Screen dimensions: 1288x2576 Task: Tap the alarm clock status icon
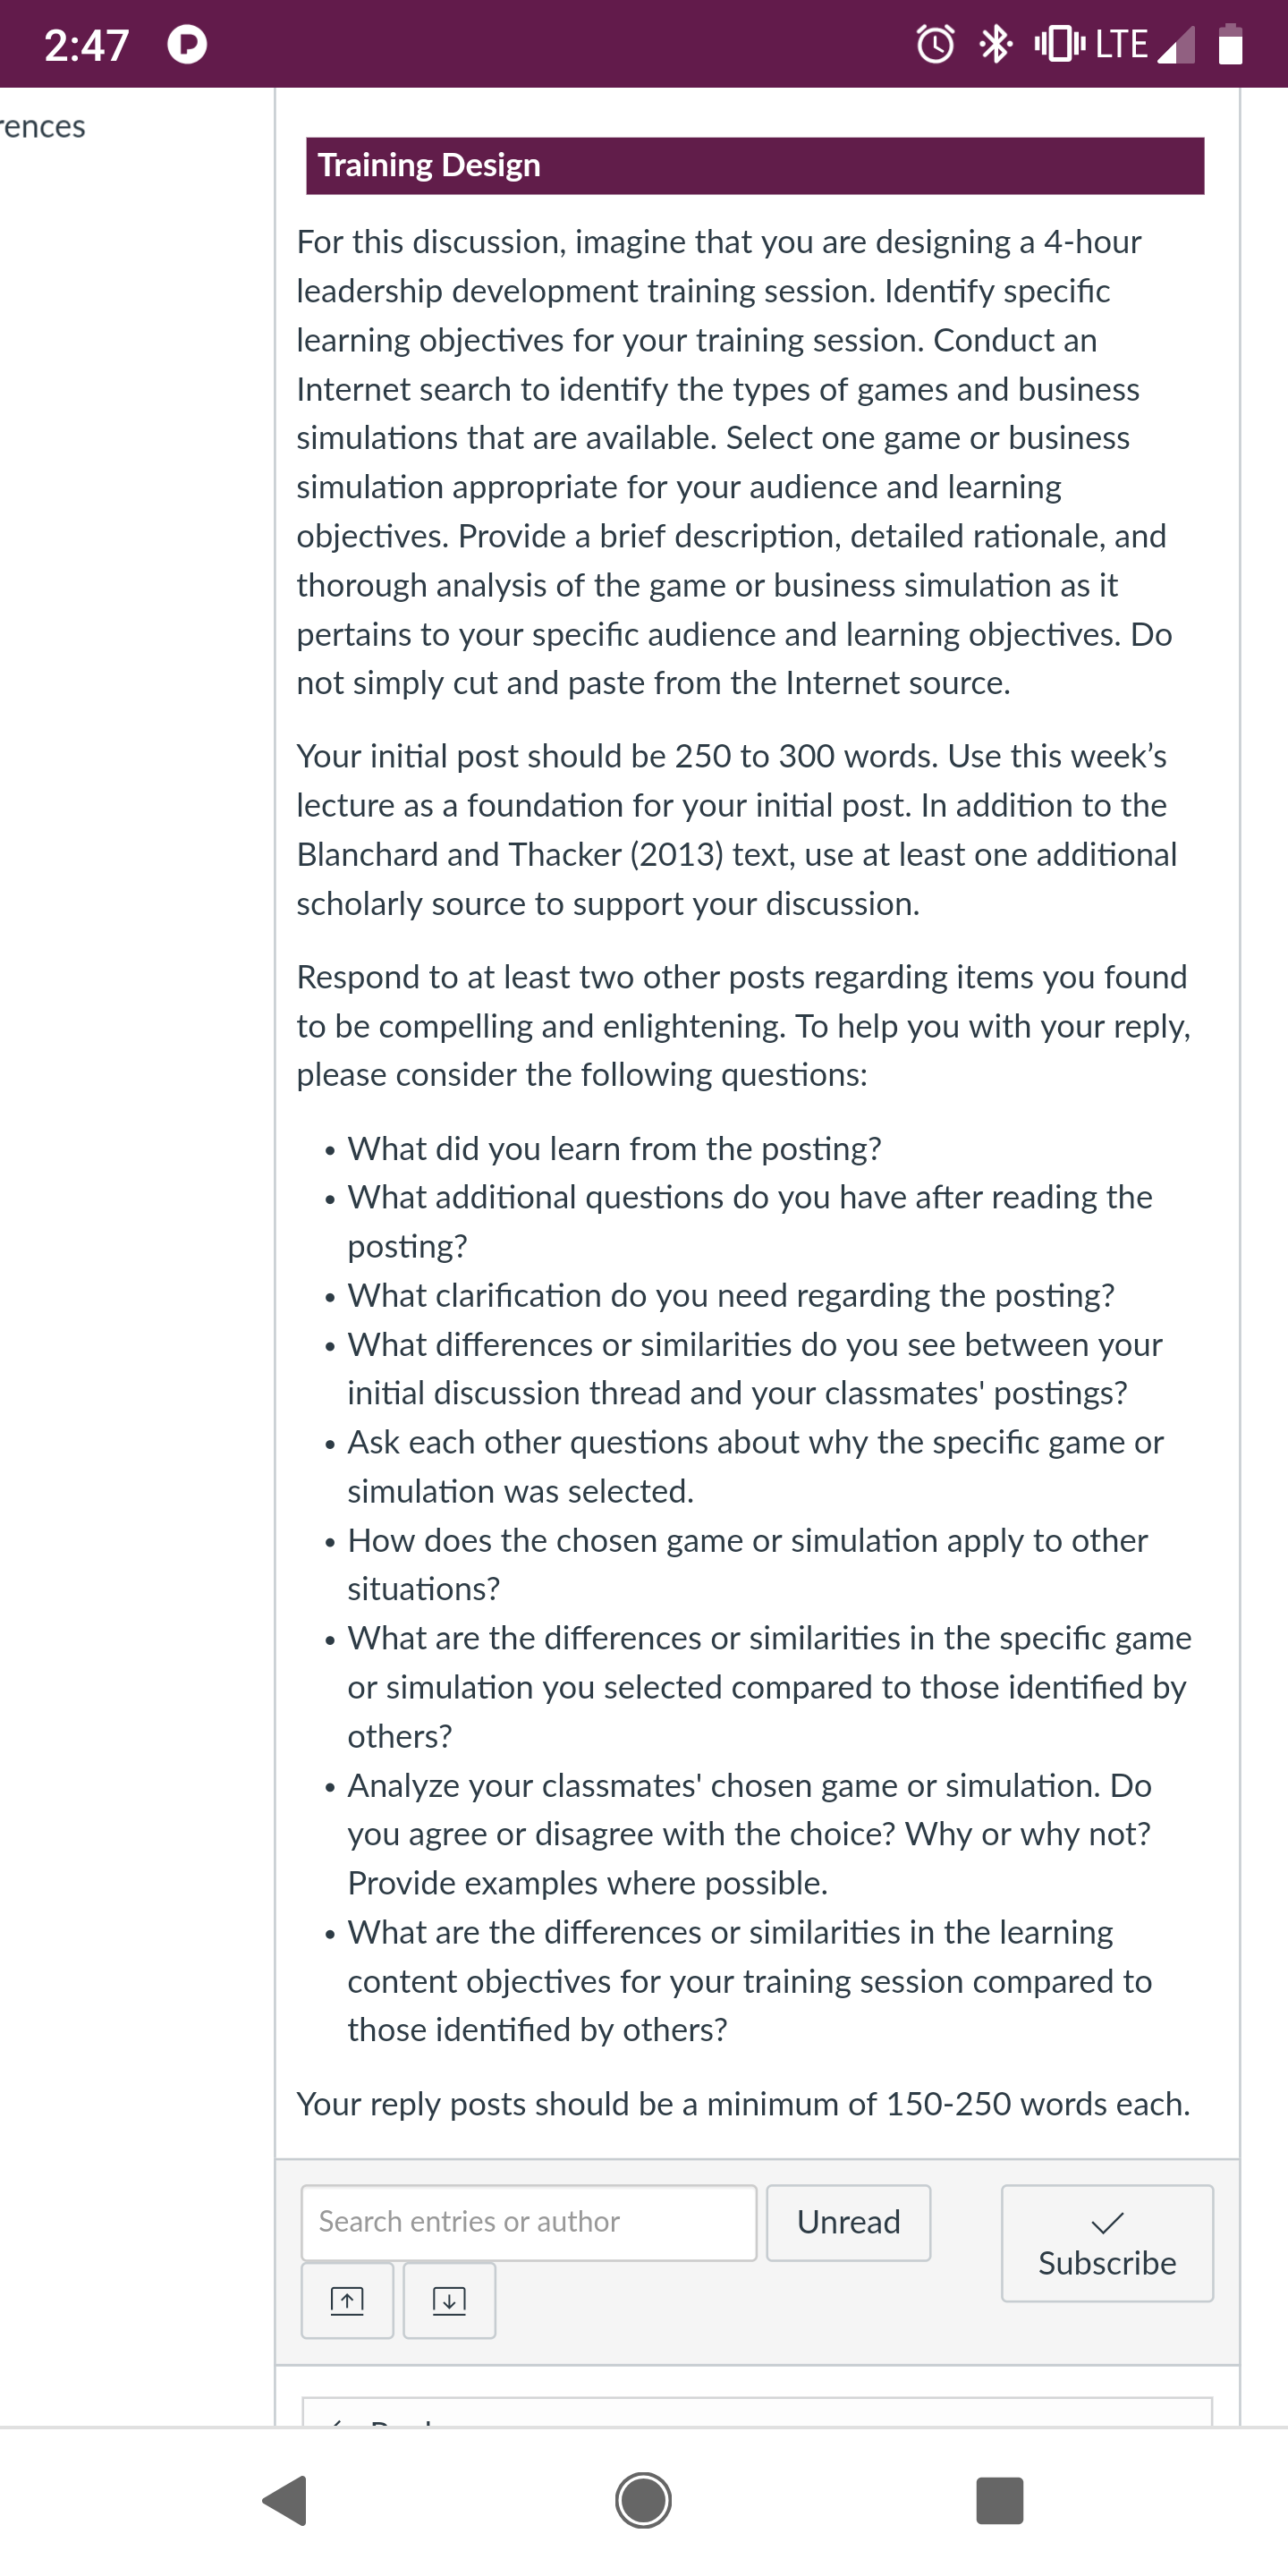pyautogui.click(x=935, y=44)
